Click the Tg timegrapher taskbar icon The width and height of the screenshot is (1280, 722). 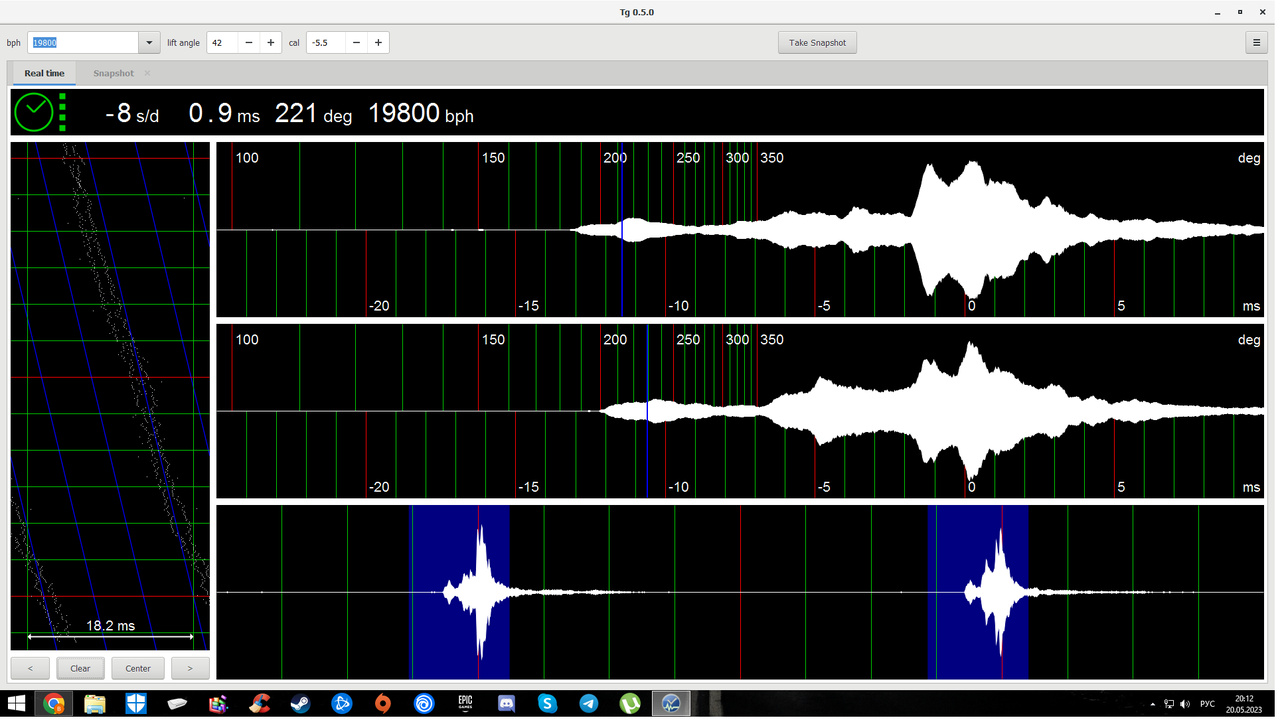point(671,705)
